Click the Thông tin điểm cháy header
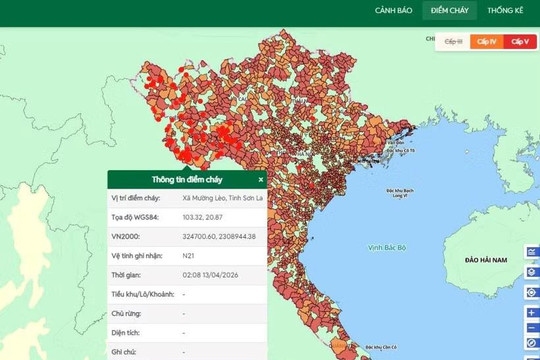The height and width of the screenshot is (360, 540). click(x=187, y=179)
